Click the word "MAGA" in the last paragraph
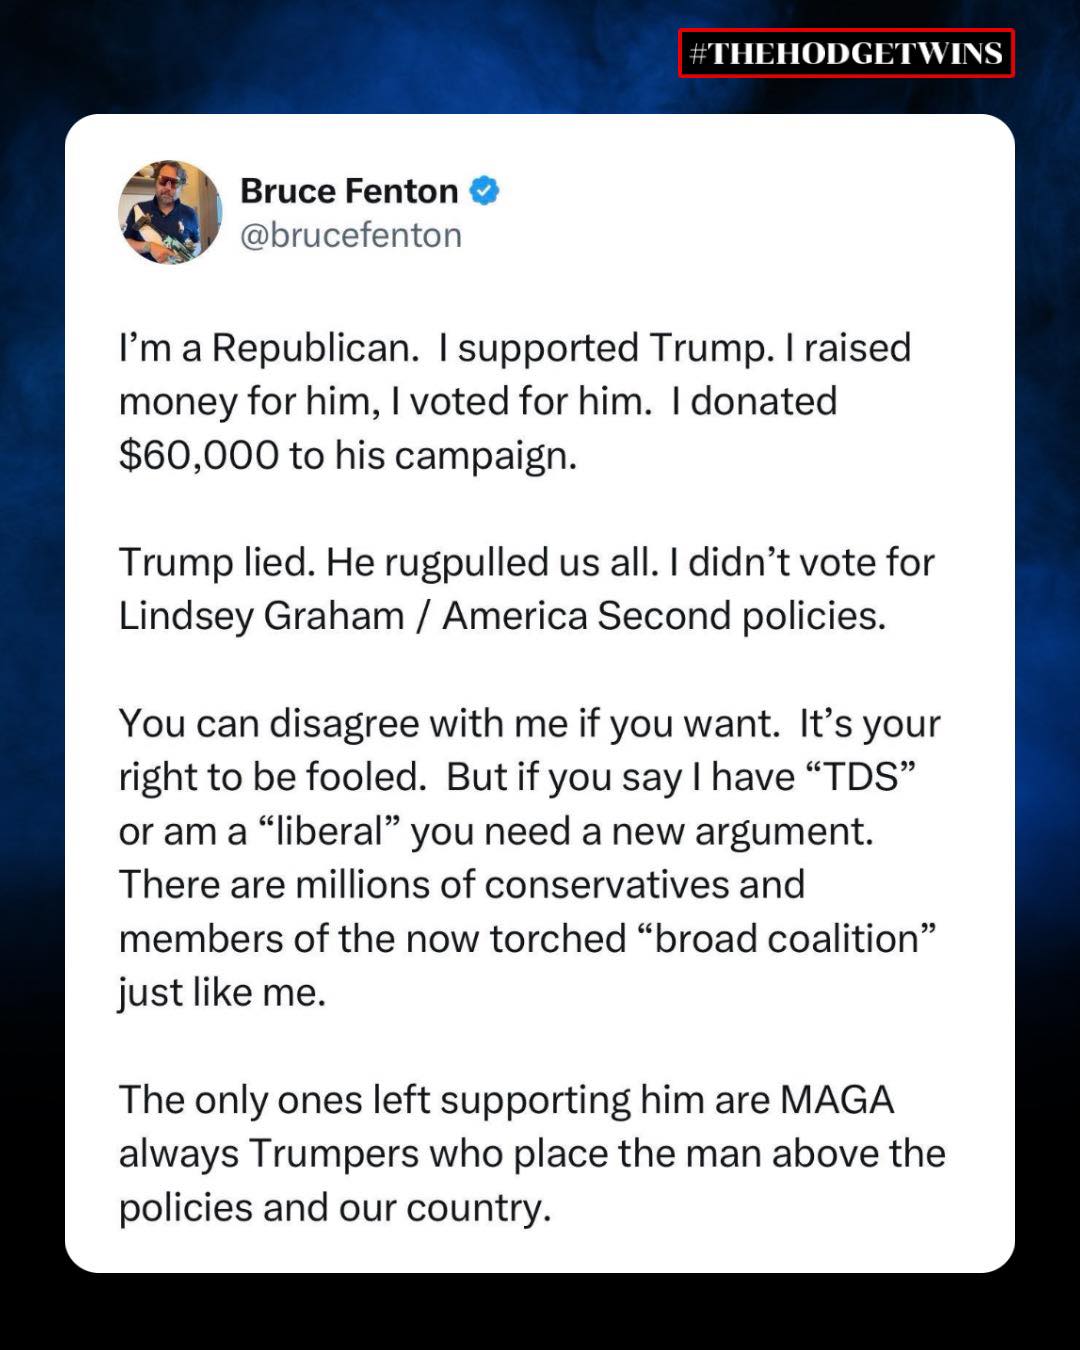The width and height of the screenshot is (1080, 1350). tap(837, 1100)
